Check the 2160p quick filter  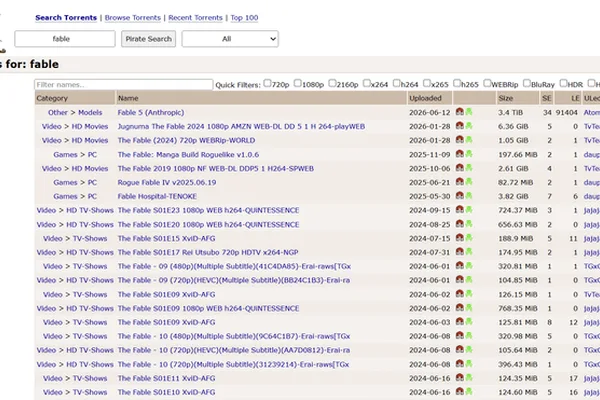[x=333, y=83]
